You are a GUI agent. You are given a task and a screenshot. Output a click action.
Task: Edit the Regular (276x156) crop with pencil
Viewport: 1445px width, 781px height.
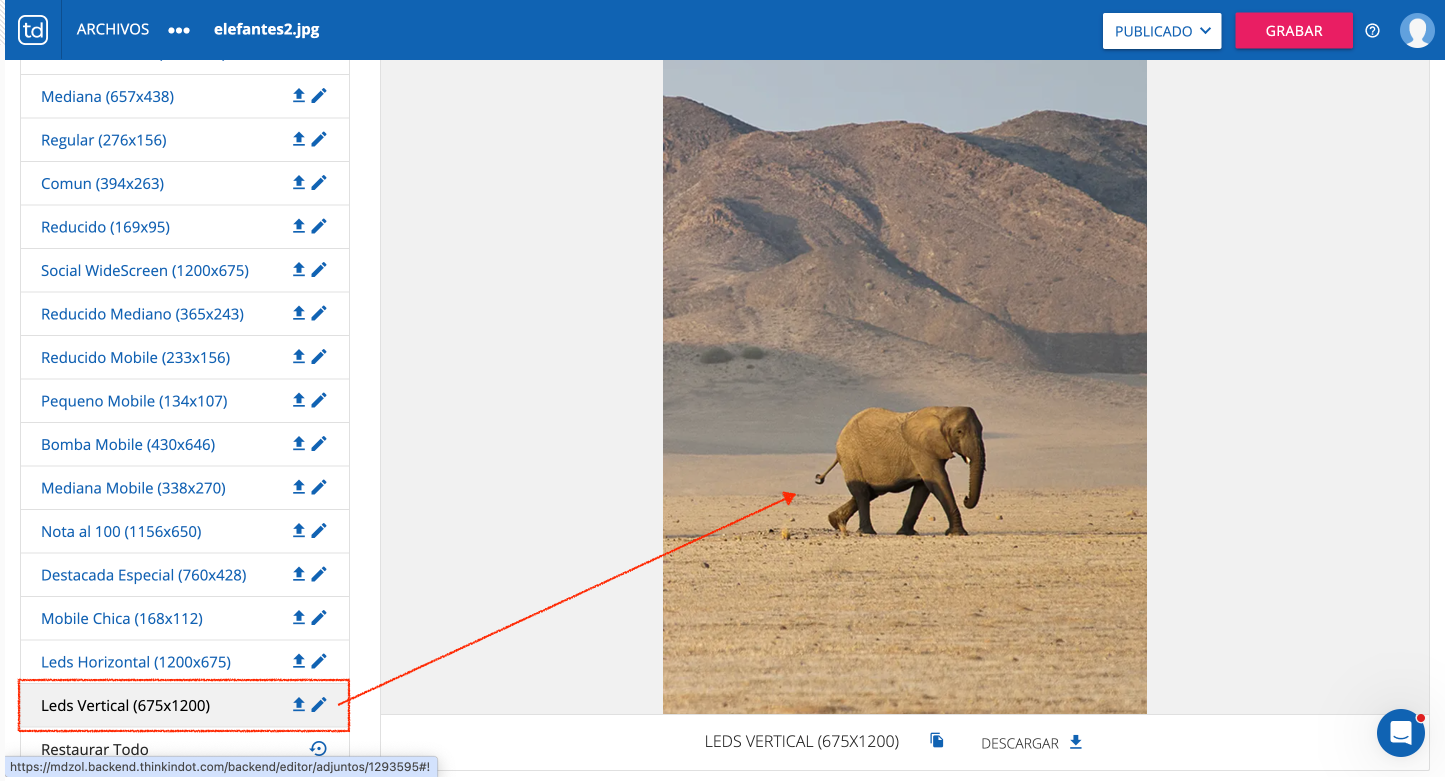pyautogui.click(x=319, y=139)
